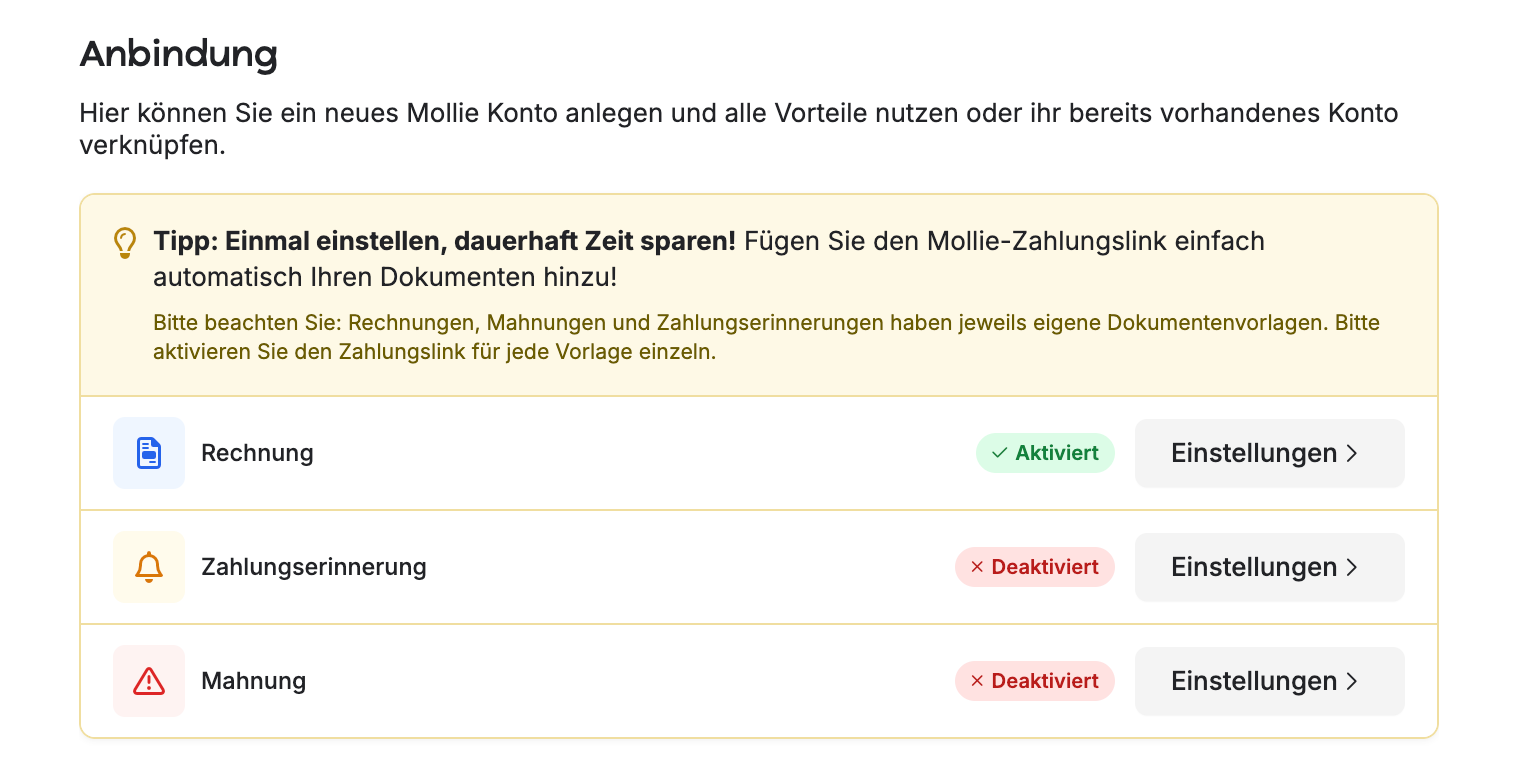Click the X icon in Mahnung's Deaktiviert badge
1528x768 pixels.
(x=977, y=681)
